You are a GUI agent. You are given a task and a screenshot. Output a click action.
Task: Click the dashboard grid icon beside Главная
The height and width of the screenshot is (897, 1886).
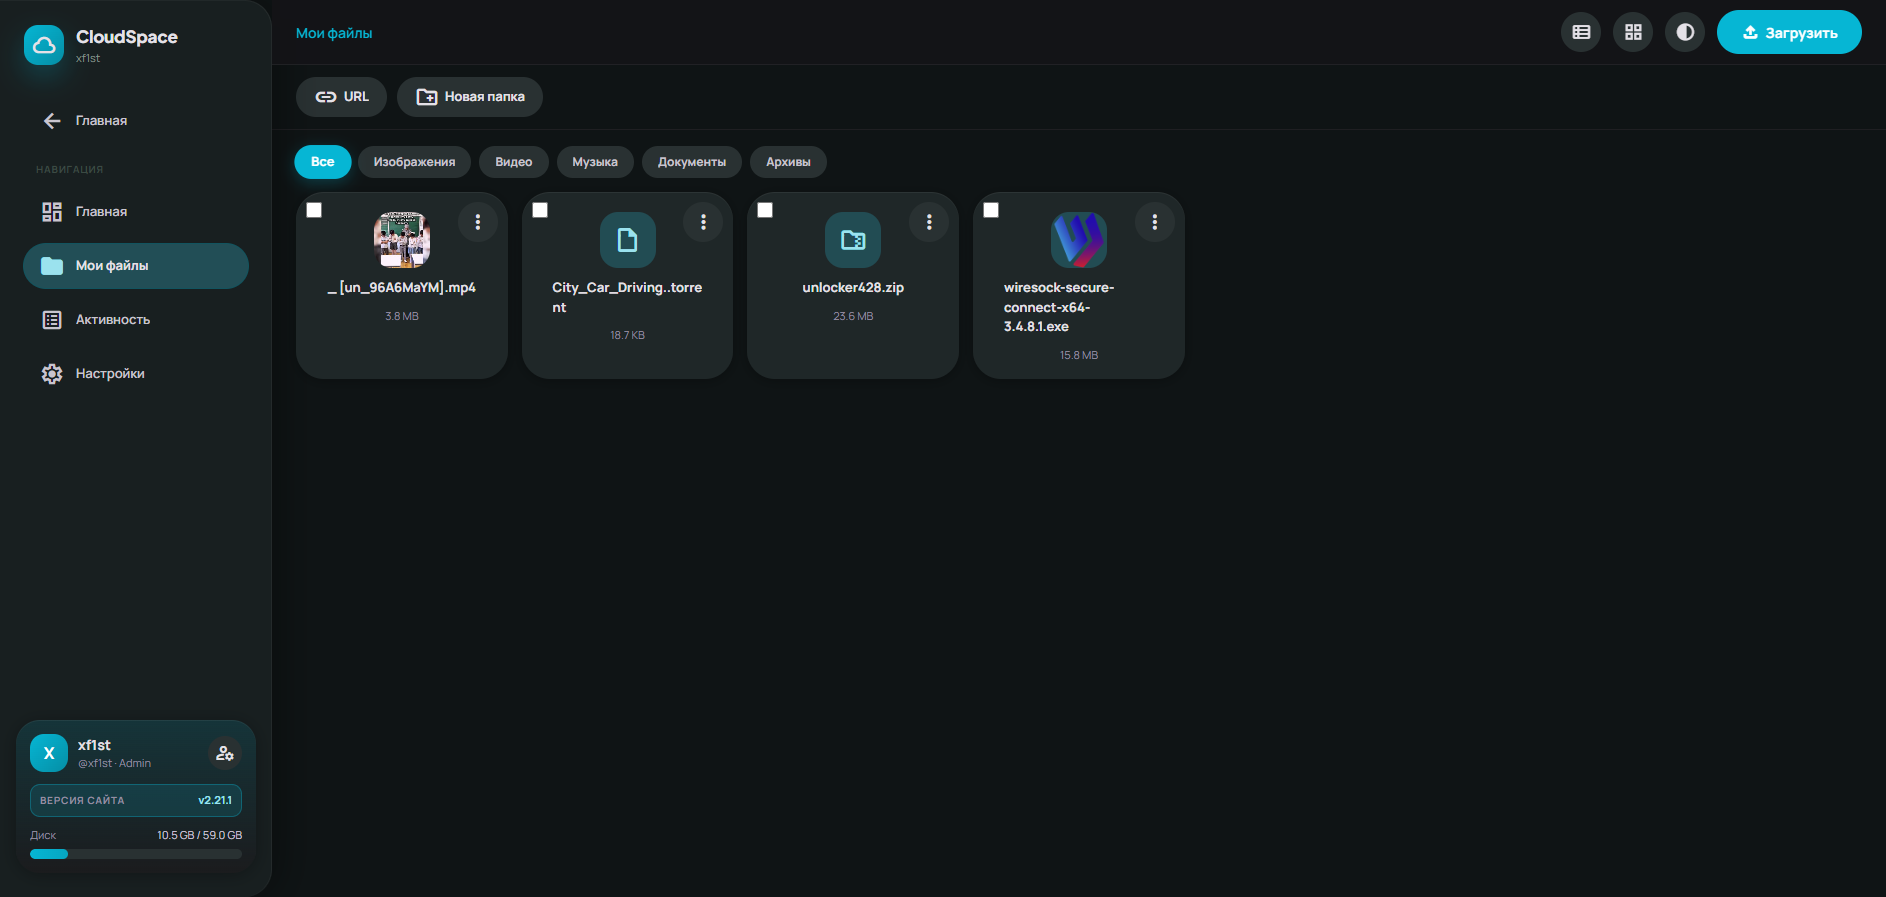click(52, 212)
